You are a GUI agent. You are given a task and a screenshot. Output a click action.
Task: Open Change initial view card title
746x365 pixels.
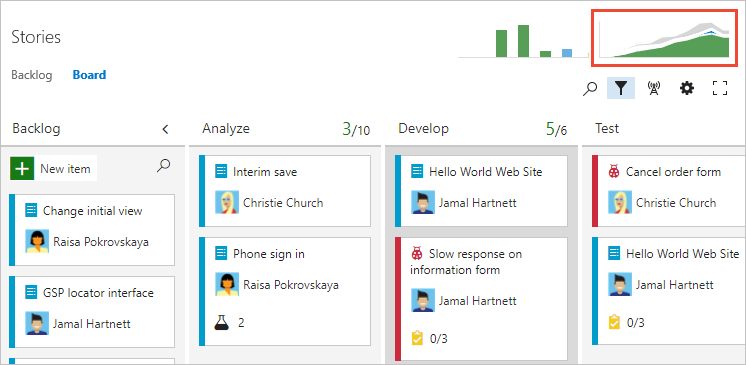(x=93, y=211)
